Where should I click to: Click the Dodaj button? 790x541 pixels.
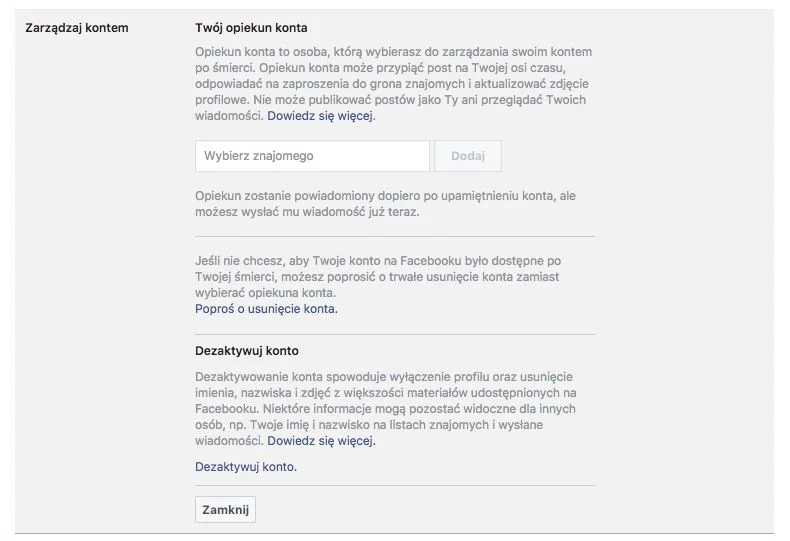(x=468, y=156)
